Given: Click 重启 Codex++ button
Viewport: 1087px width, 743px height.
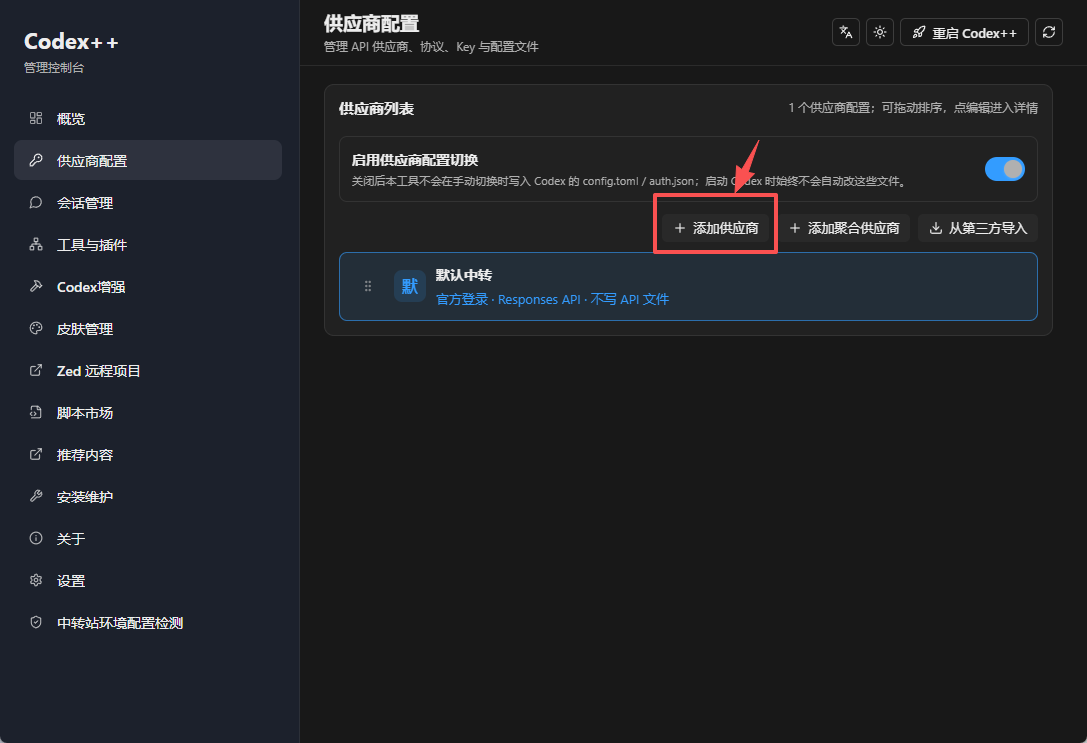Looking at the screenshot, I should 964,33.
